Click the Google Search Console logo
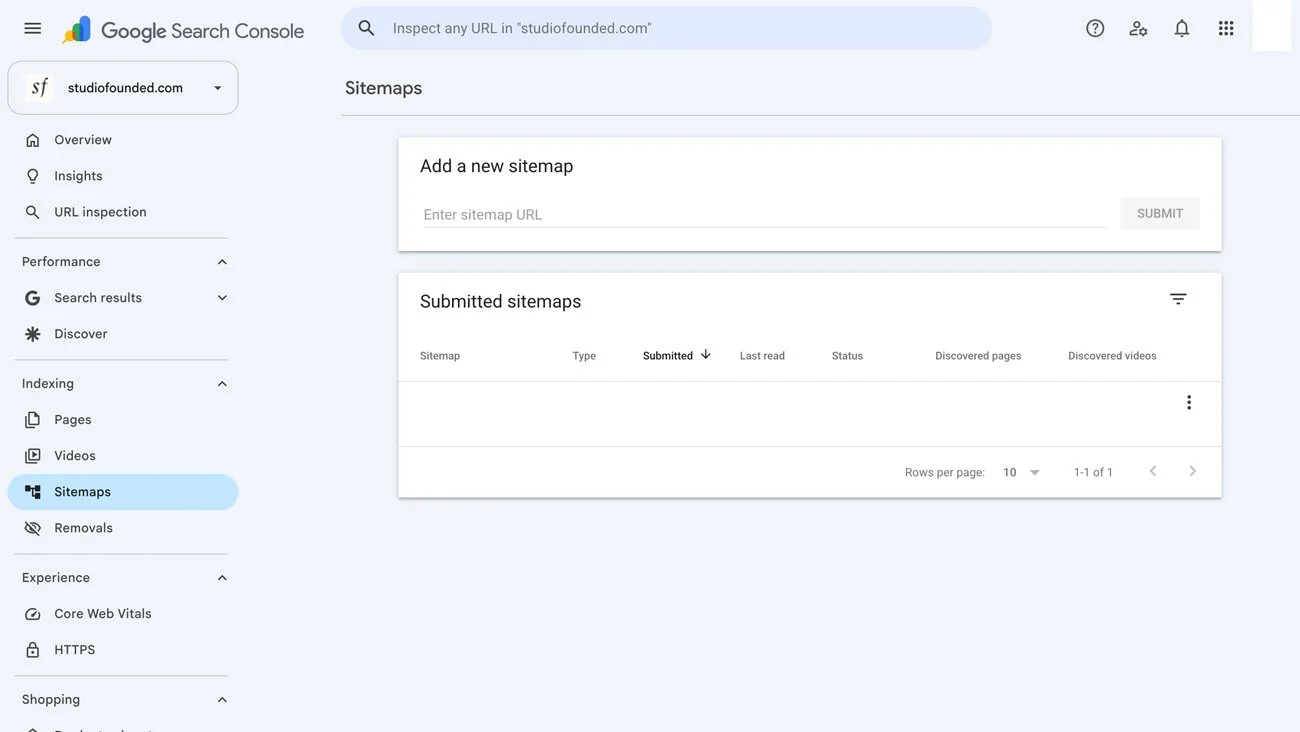 coord(183,30)
